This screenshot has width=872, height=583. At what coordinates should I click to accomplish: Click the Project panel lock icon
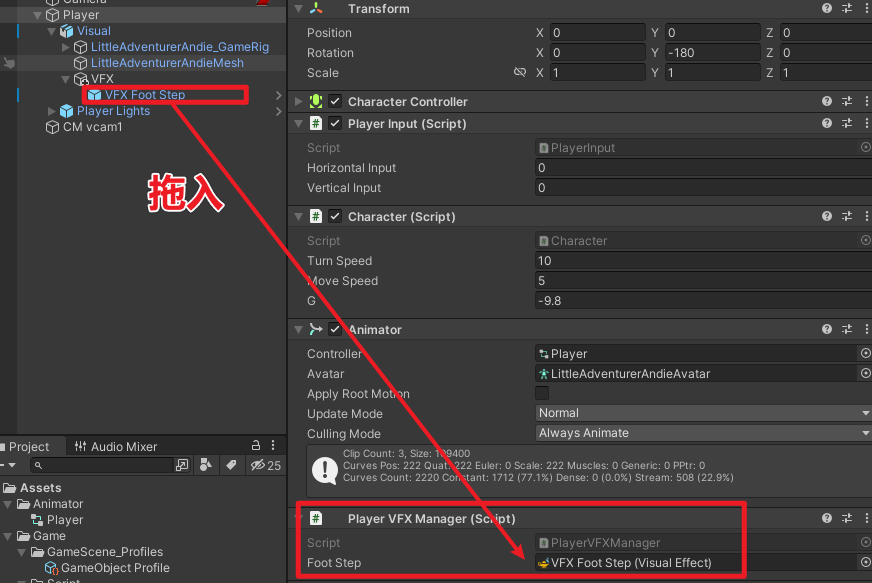point(256,447)
